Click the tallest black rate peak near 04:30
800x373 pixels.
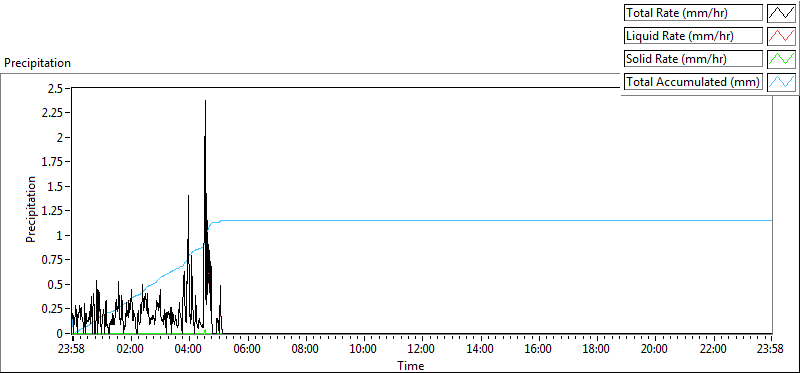(x=205, y=102)
